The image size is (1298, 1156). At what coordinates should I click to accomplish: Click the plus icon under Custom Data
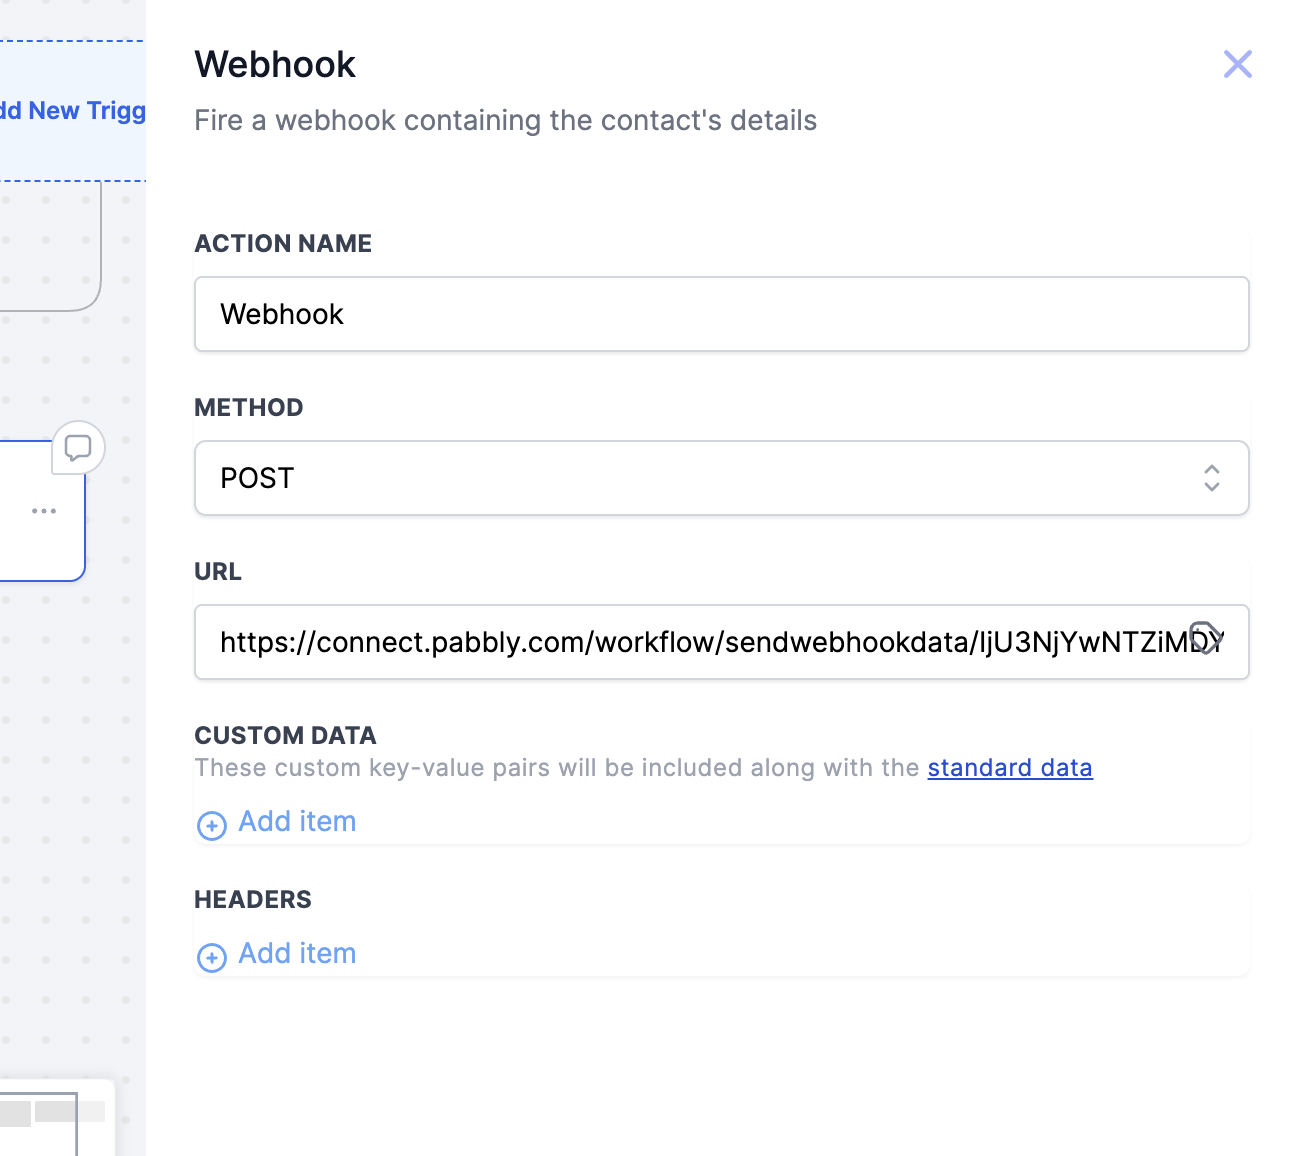point(212,825)
